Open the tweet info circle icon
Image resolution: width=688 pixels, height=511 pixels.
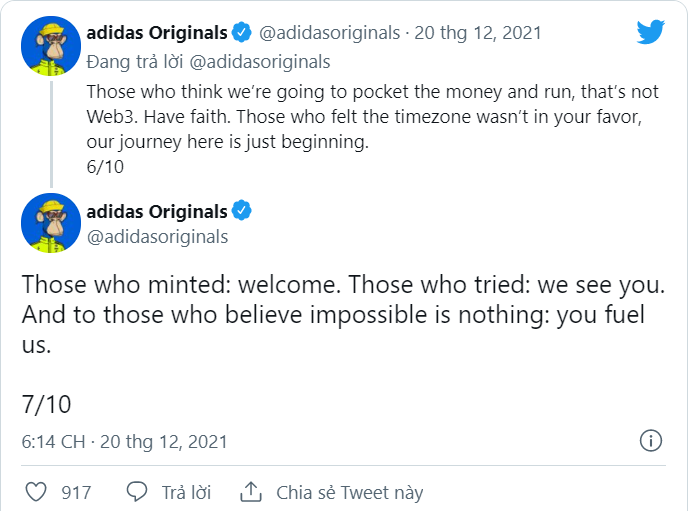pyautogui.click(x=650, y=440)
